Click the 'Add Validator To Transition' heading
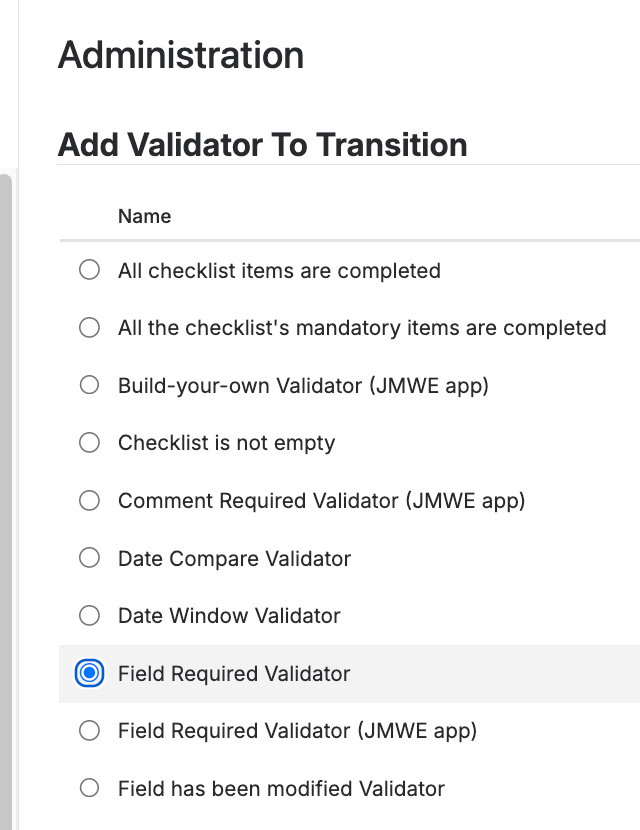This screenshot has width=640, height=830. click(263, 145)
